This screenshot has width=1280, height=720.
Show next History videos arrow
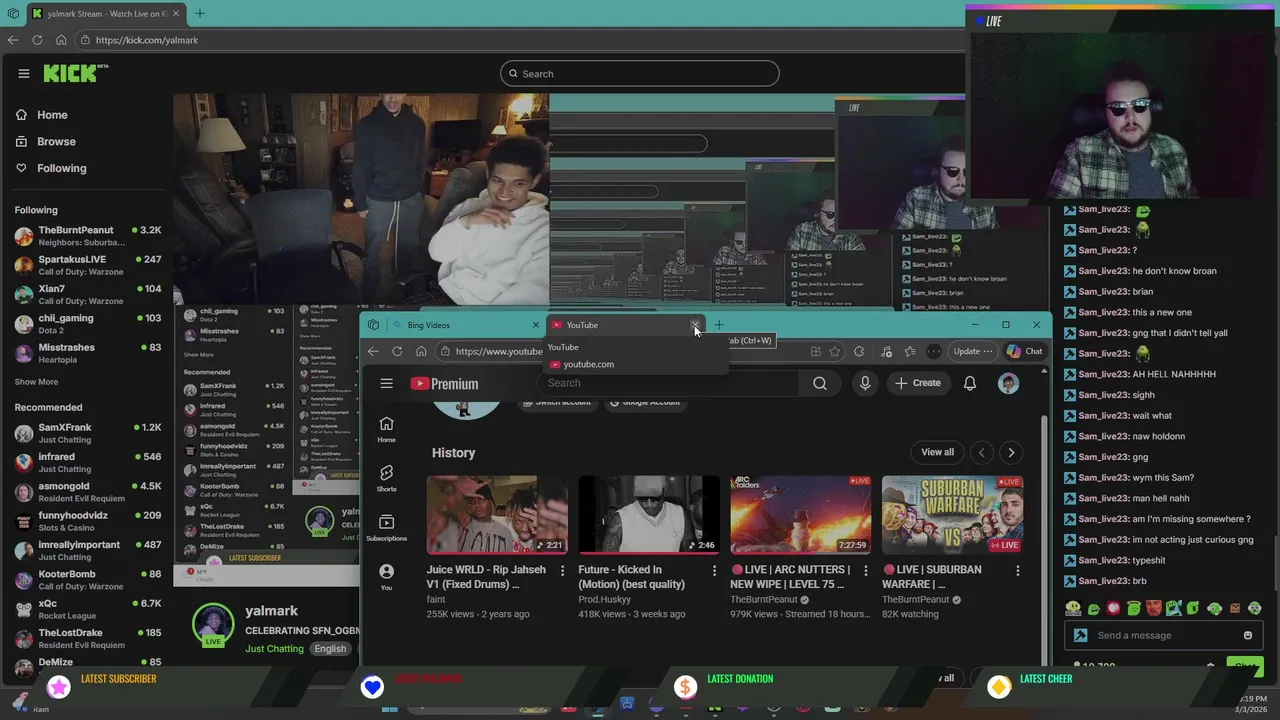(1011, 452)
